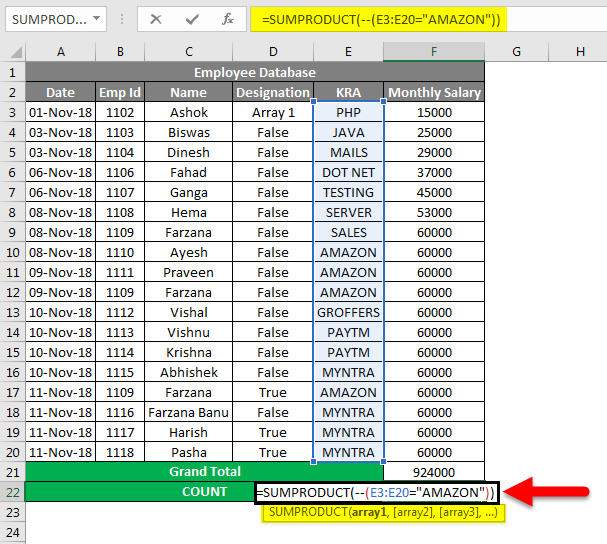Open the Name Box dropdown arrow

click(97, 18)
